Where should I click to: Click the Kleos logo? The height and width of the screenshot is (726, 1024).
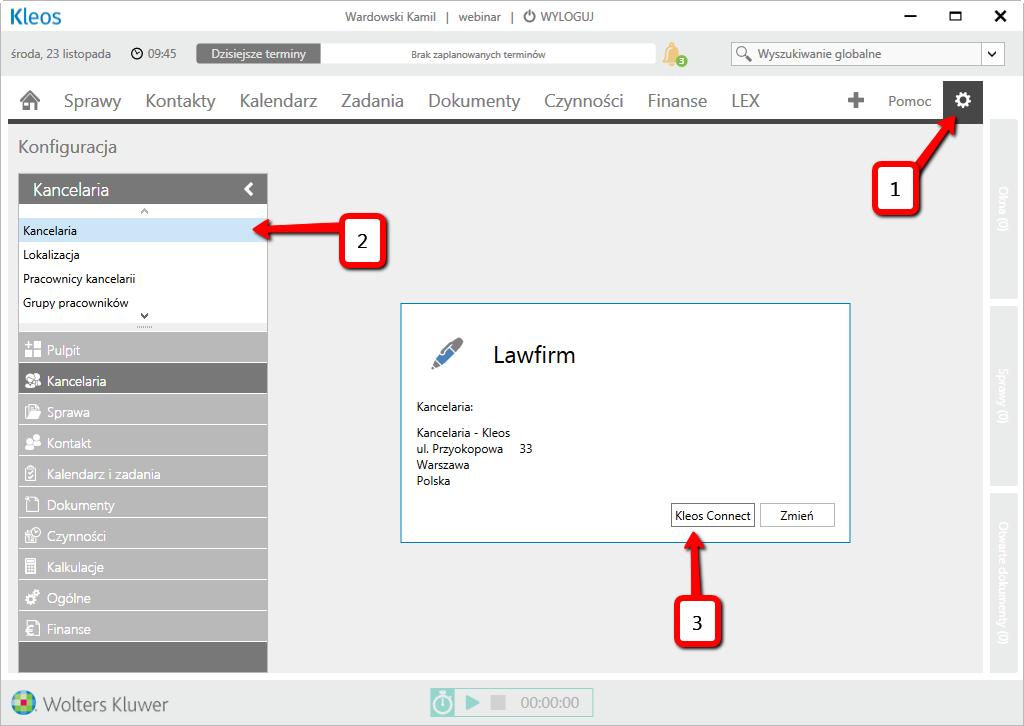(x=36, y=16)
